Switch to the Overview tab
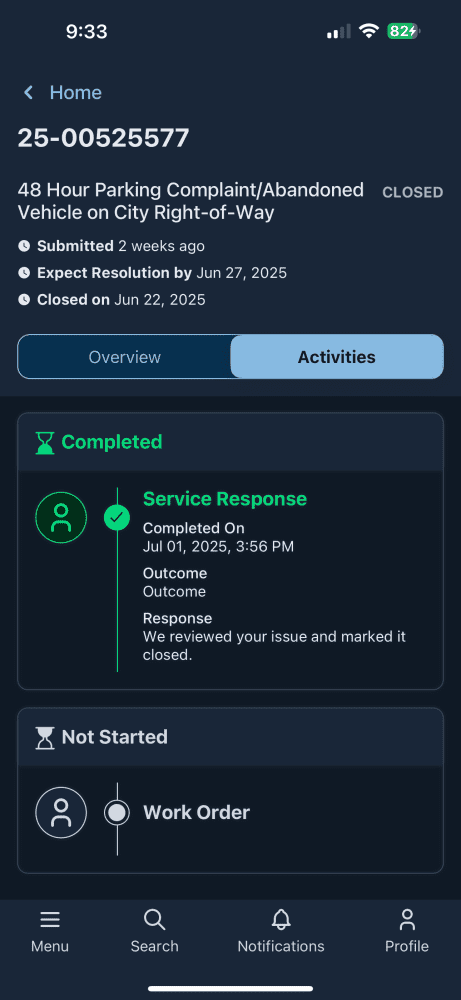Image resolution: width=461 pixels, height=1000 pixels. [x=124, y=357]
